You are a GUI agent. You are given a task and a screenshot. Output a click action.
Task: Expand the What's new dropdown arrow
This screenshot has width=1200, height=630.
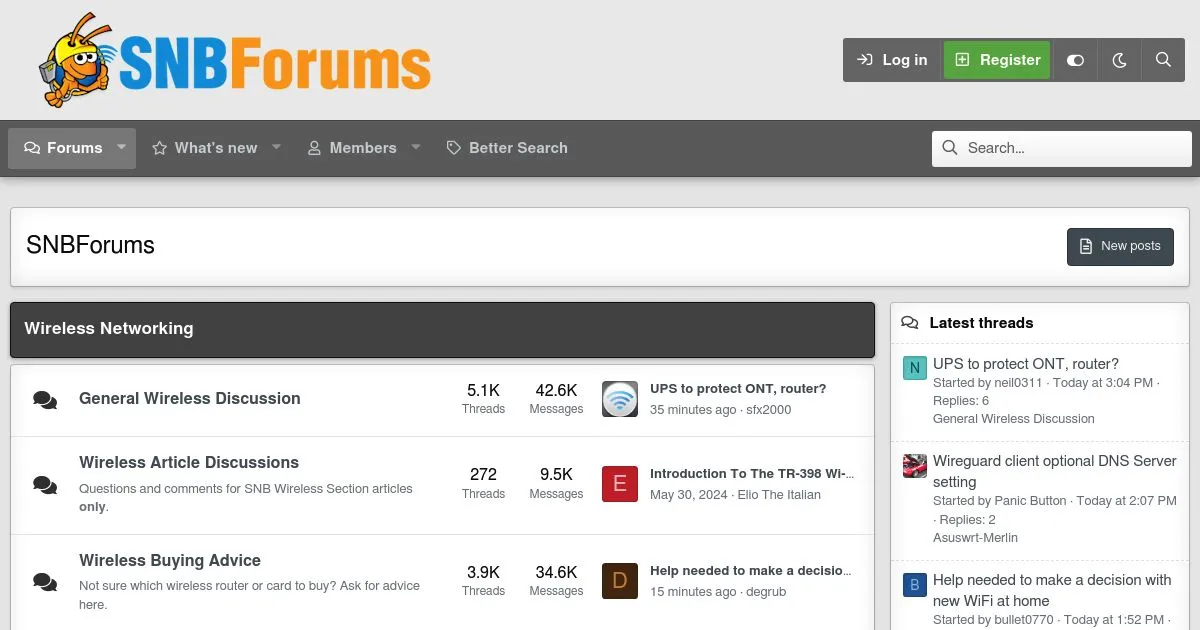pos(277,148)
